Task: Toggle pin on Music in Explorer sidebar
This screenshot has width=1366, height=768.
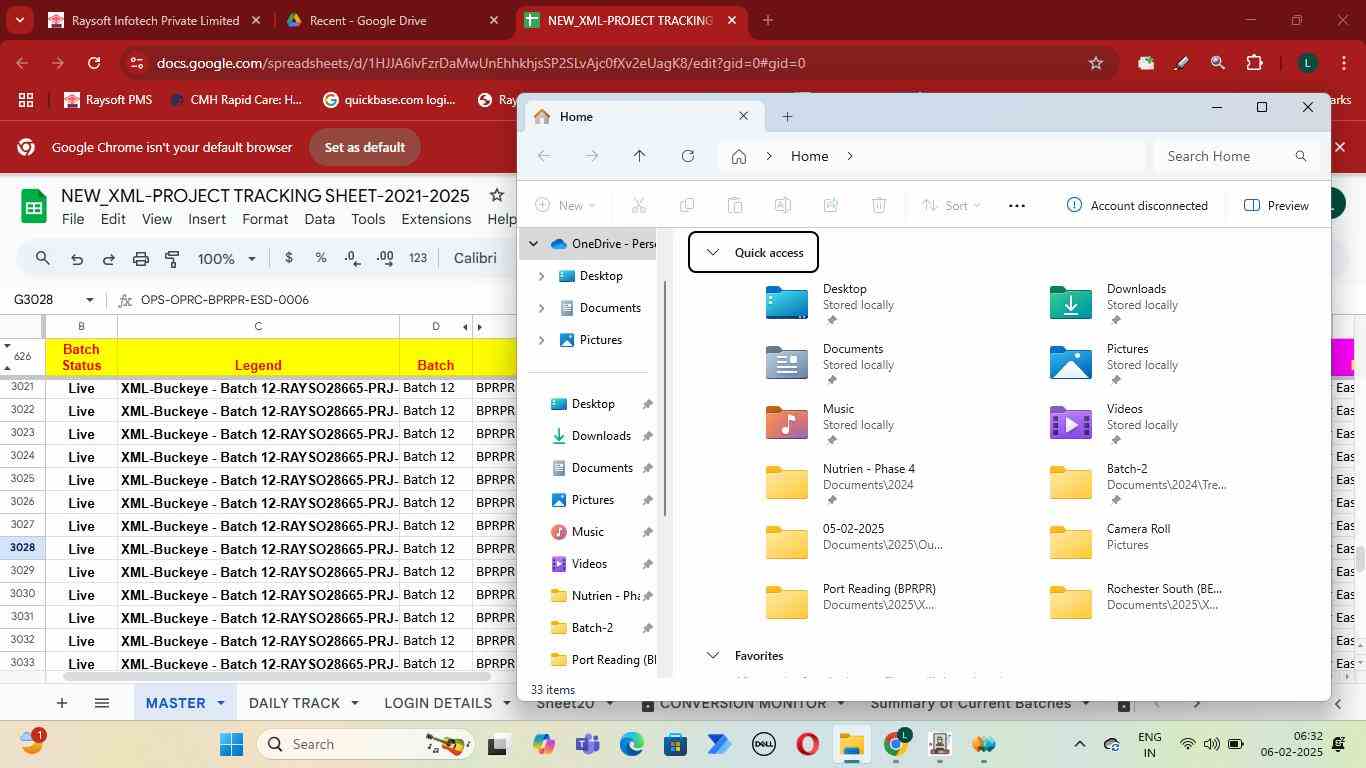Action: (647, 532)
